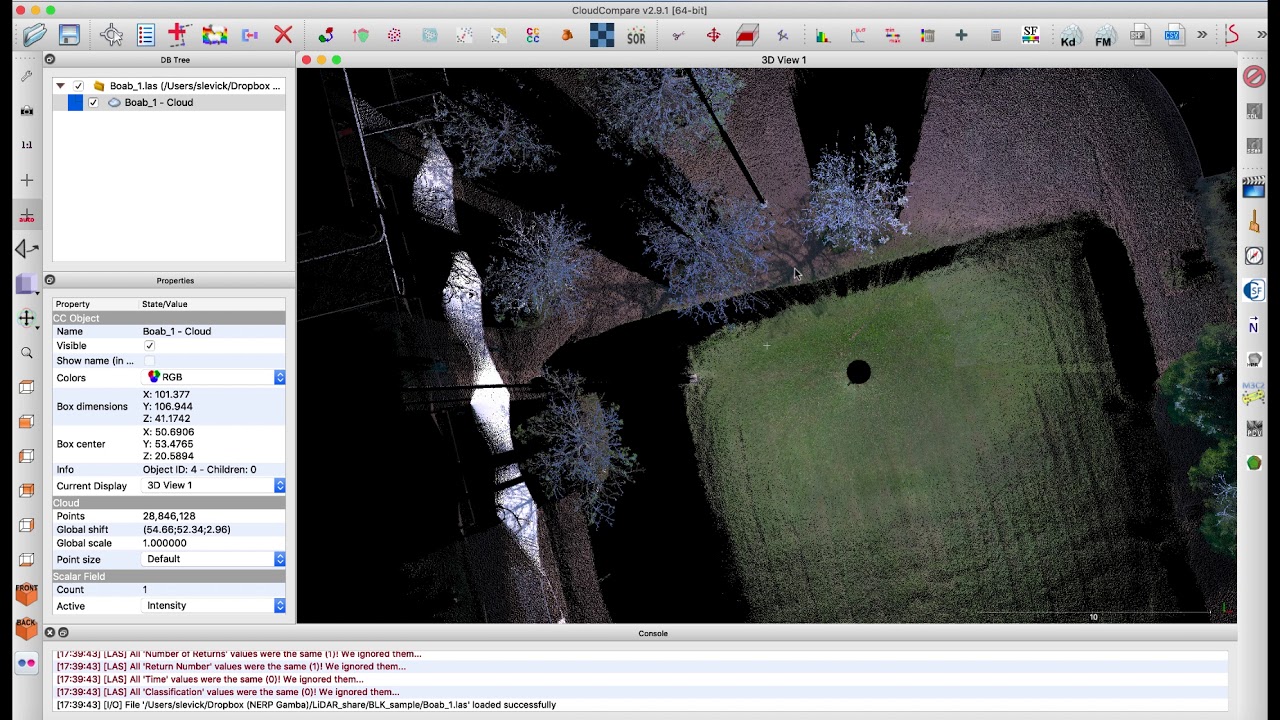Open Active scalar field Intensity dropdown
The height and width of the screenshot is (720, 1280).
pos(214,605)
